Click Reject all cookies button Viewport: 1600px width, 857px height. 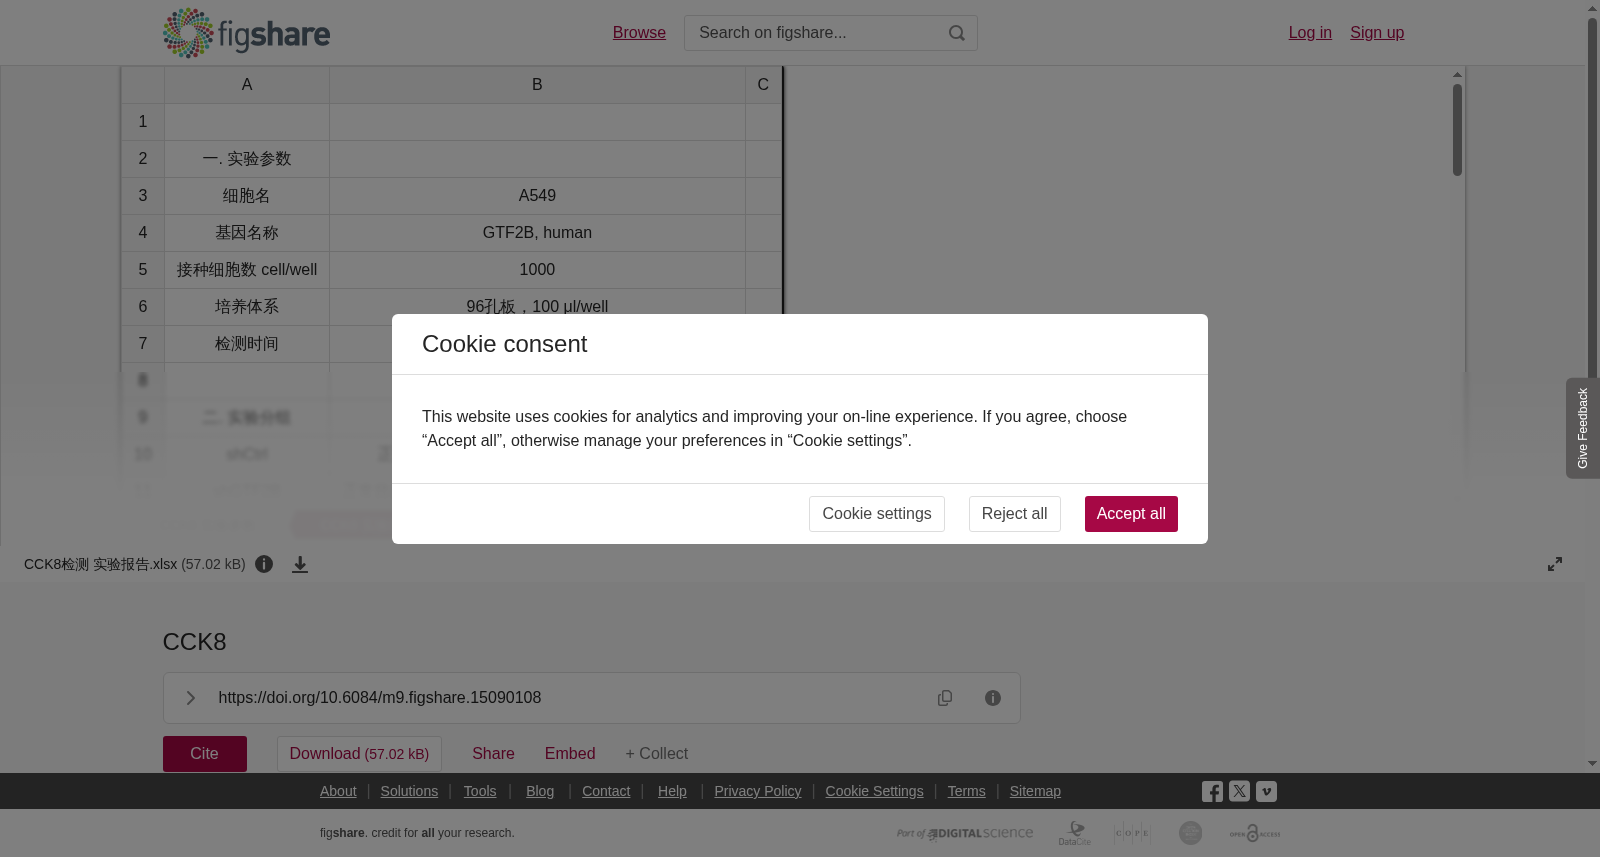1015,514
